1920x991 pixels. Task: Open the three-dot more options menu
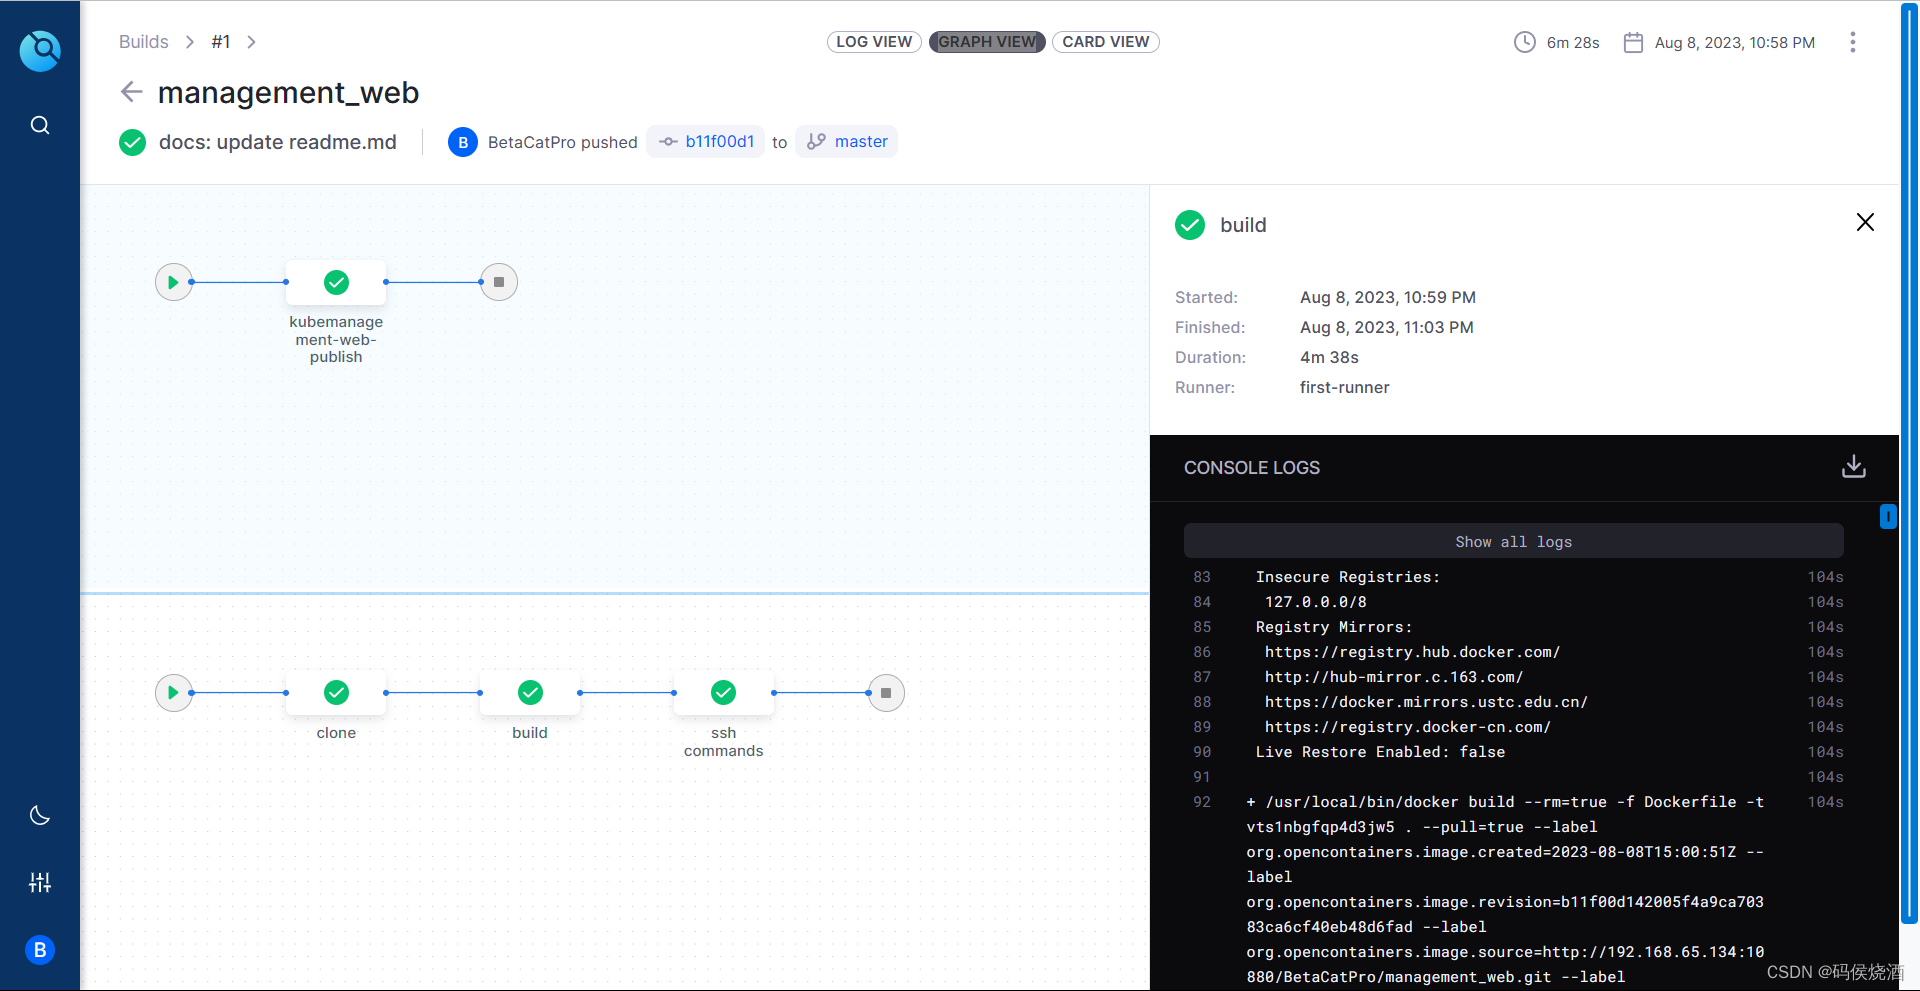[x=1853, y=42]
